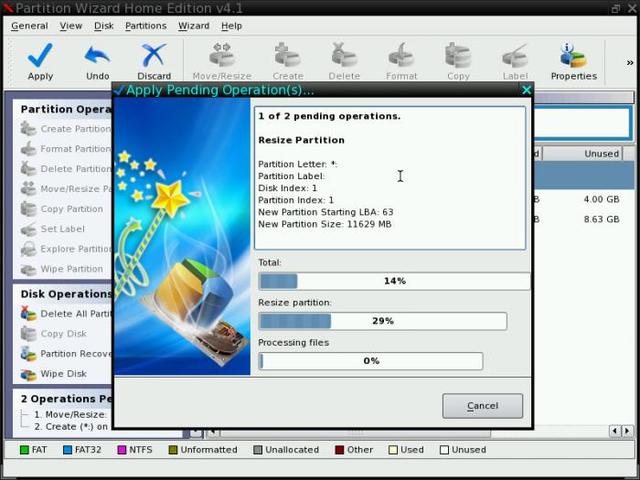Open the View menu
The height and width of the screenshot is (480, 640).
71,26
